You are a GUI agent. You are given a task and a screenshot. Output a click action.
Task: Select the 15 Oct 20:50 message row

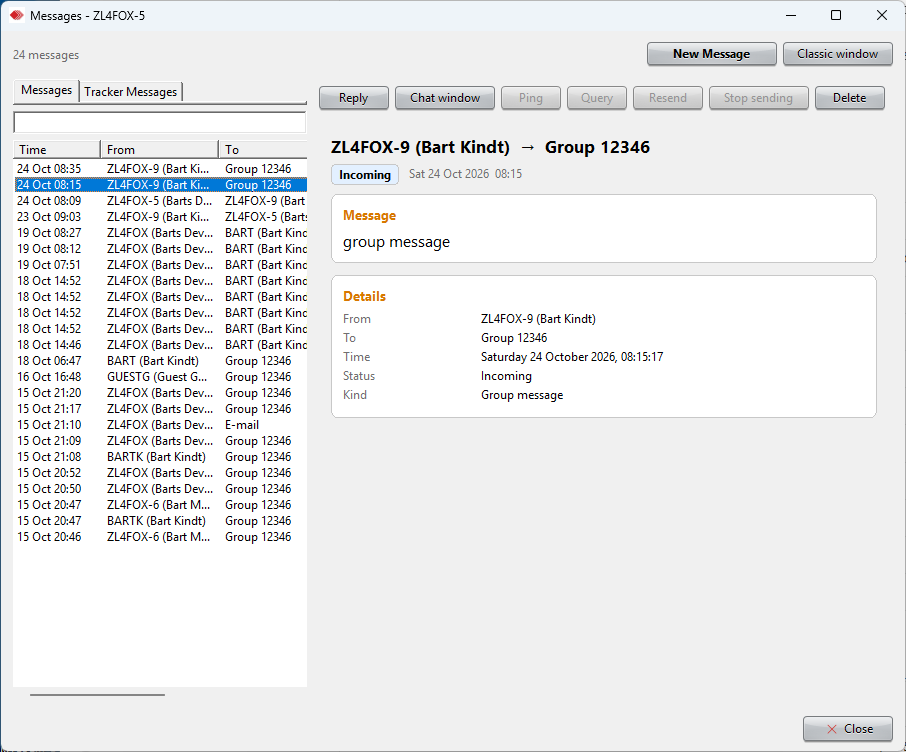pos(160,489)
